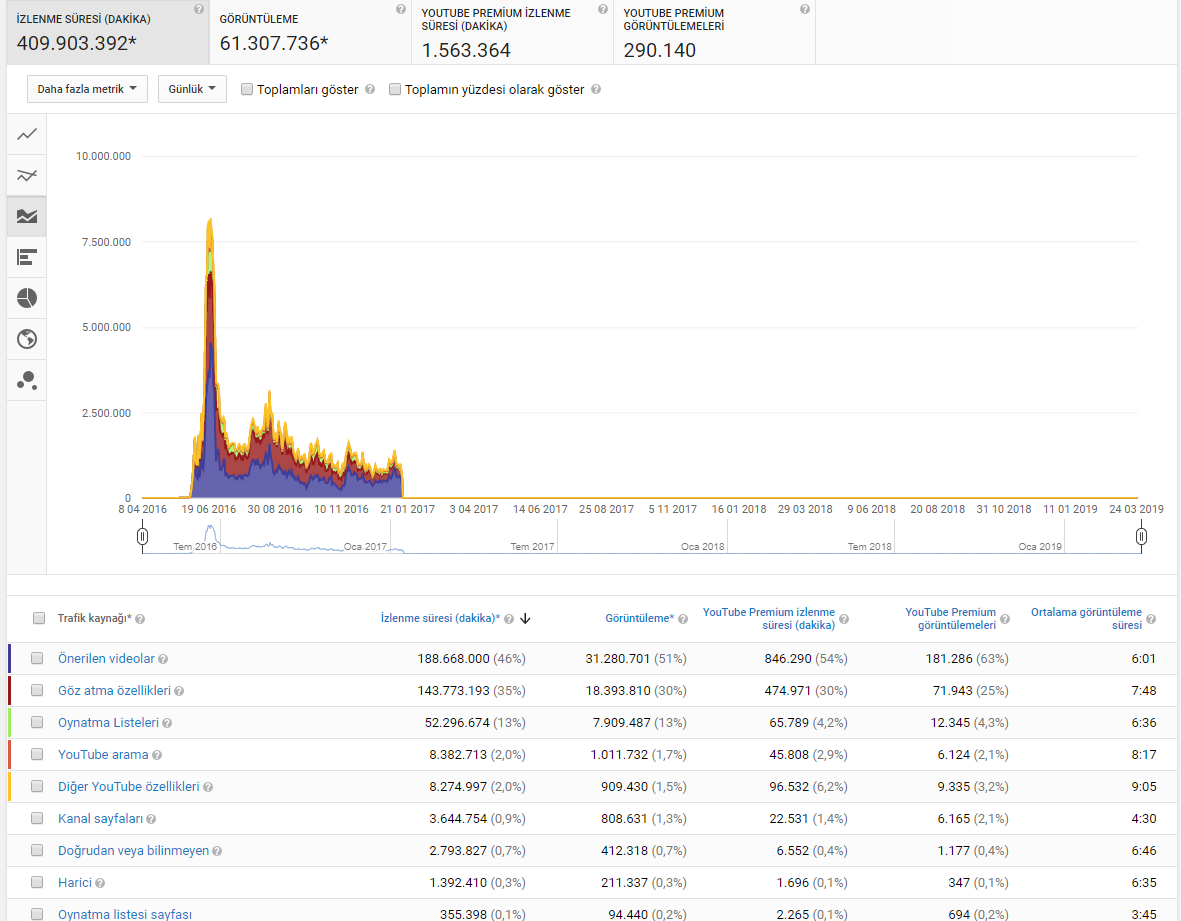Open help icon next to YouTube arama
Viewport: 1181px width, 921px height.
coord(157,755)
